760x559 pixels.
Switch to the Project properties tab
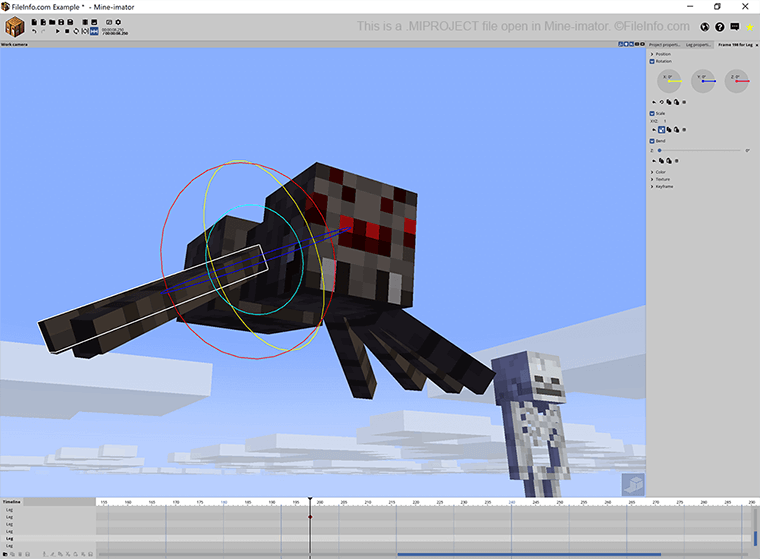point(664,45)
